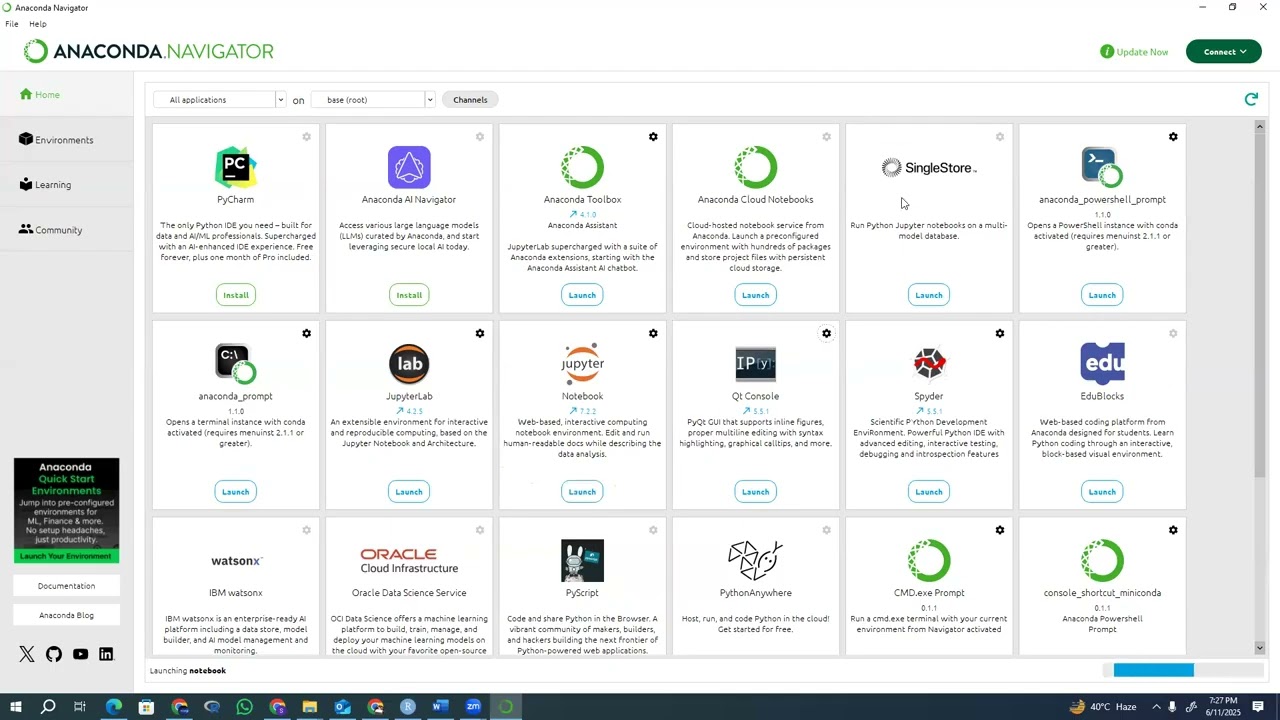Click the EduBlocks icon

click(1102, 364)
